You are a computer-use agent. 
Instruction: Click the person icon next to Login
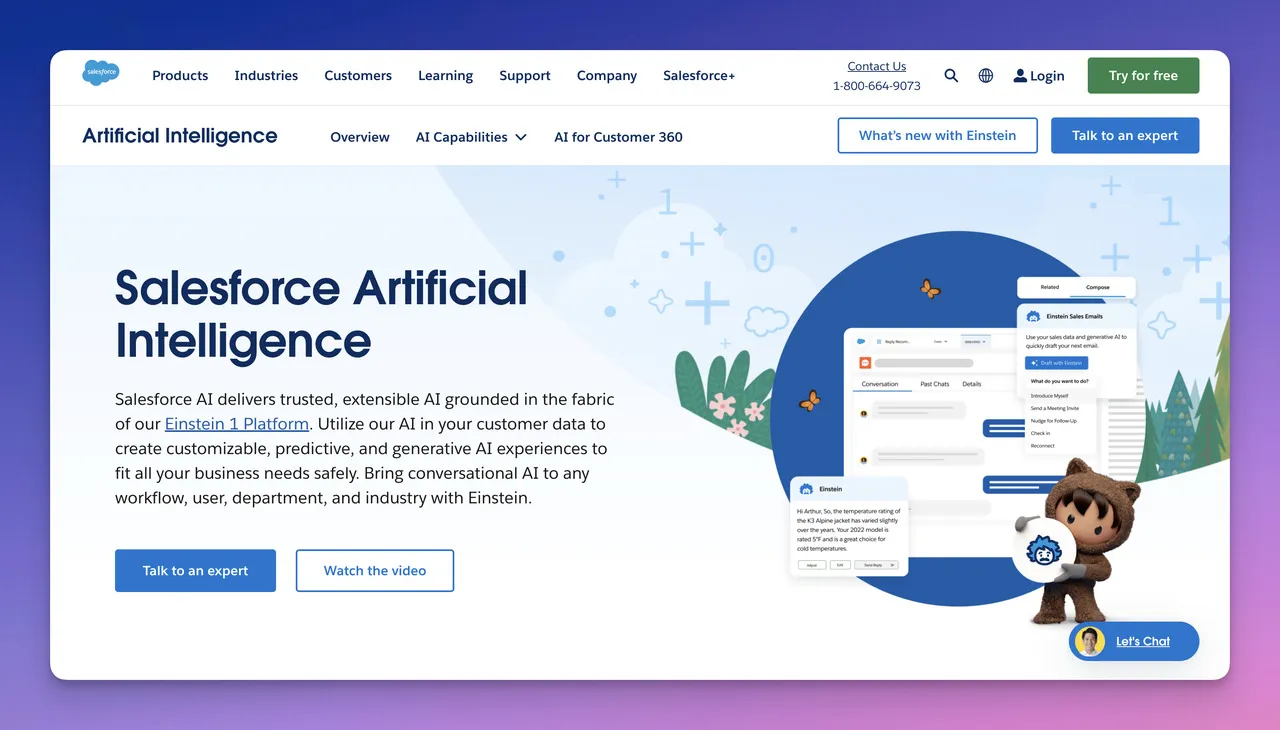pos(1020,76)
